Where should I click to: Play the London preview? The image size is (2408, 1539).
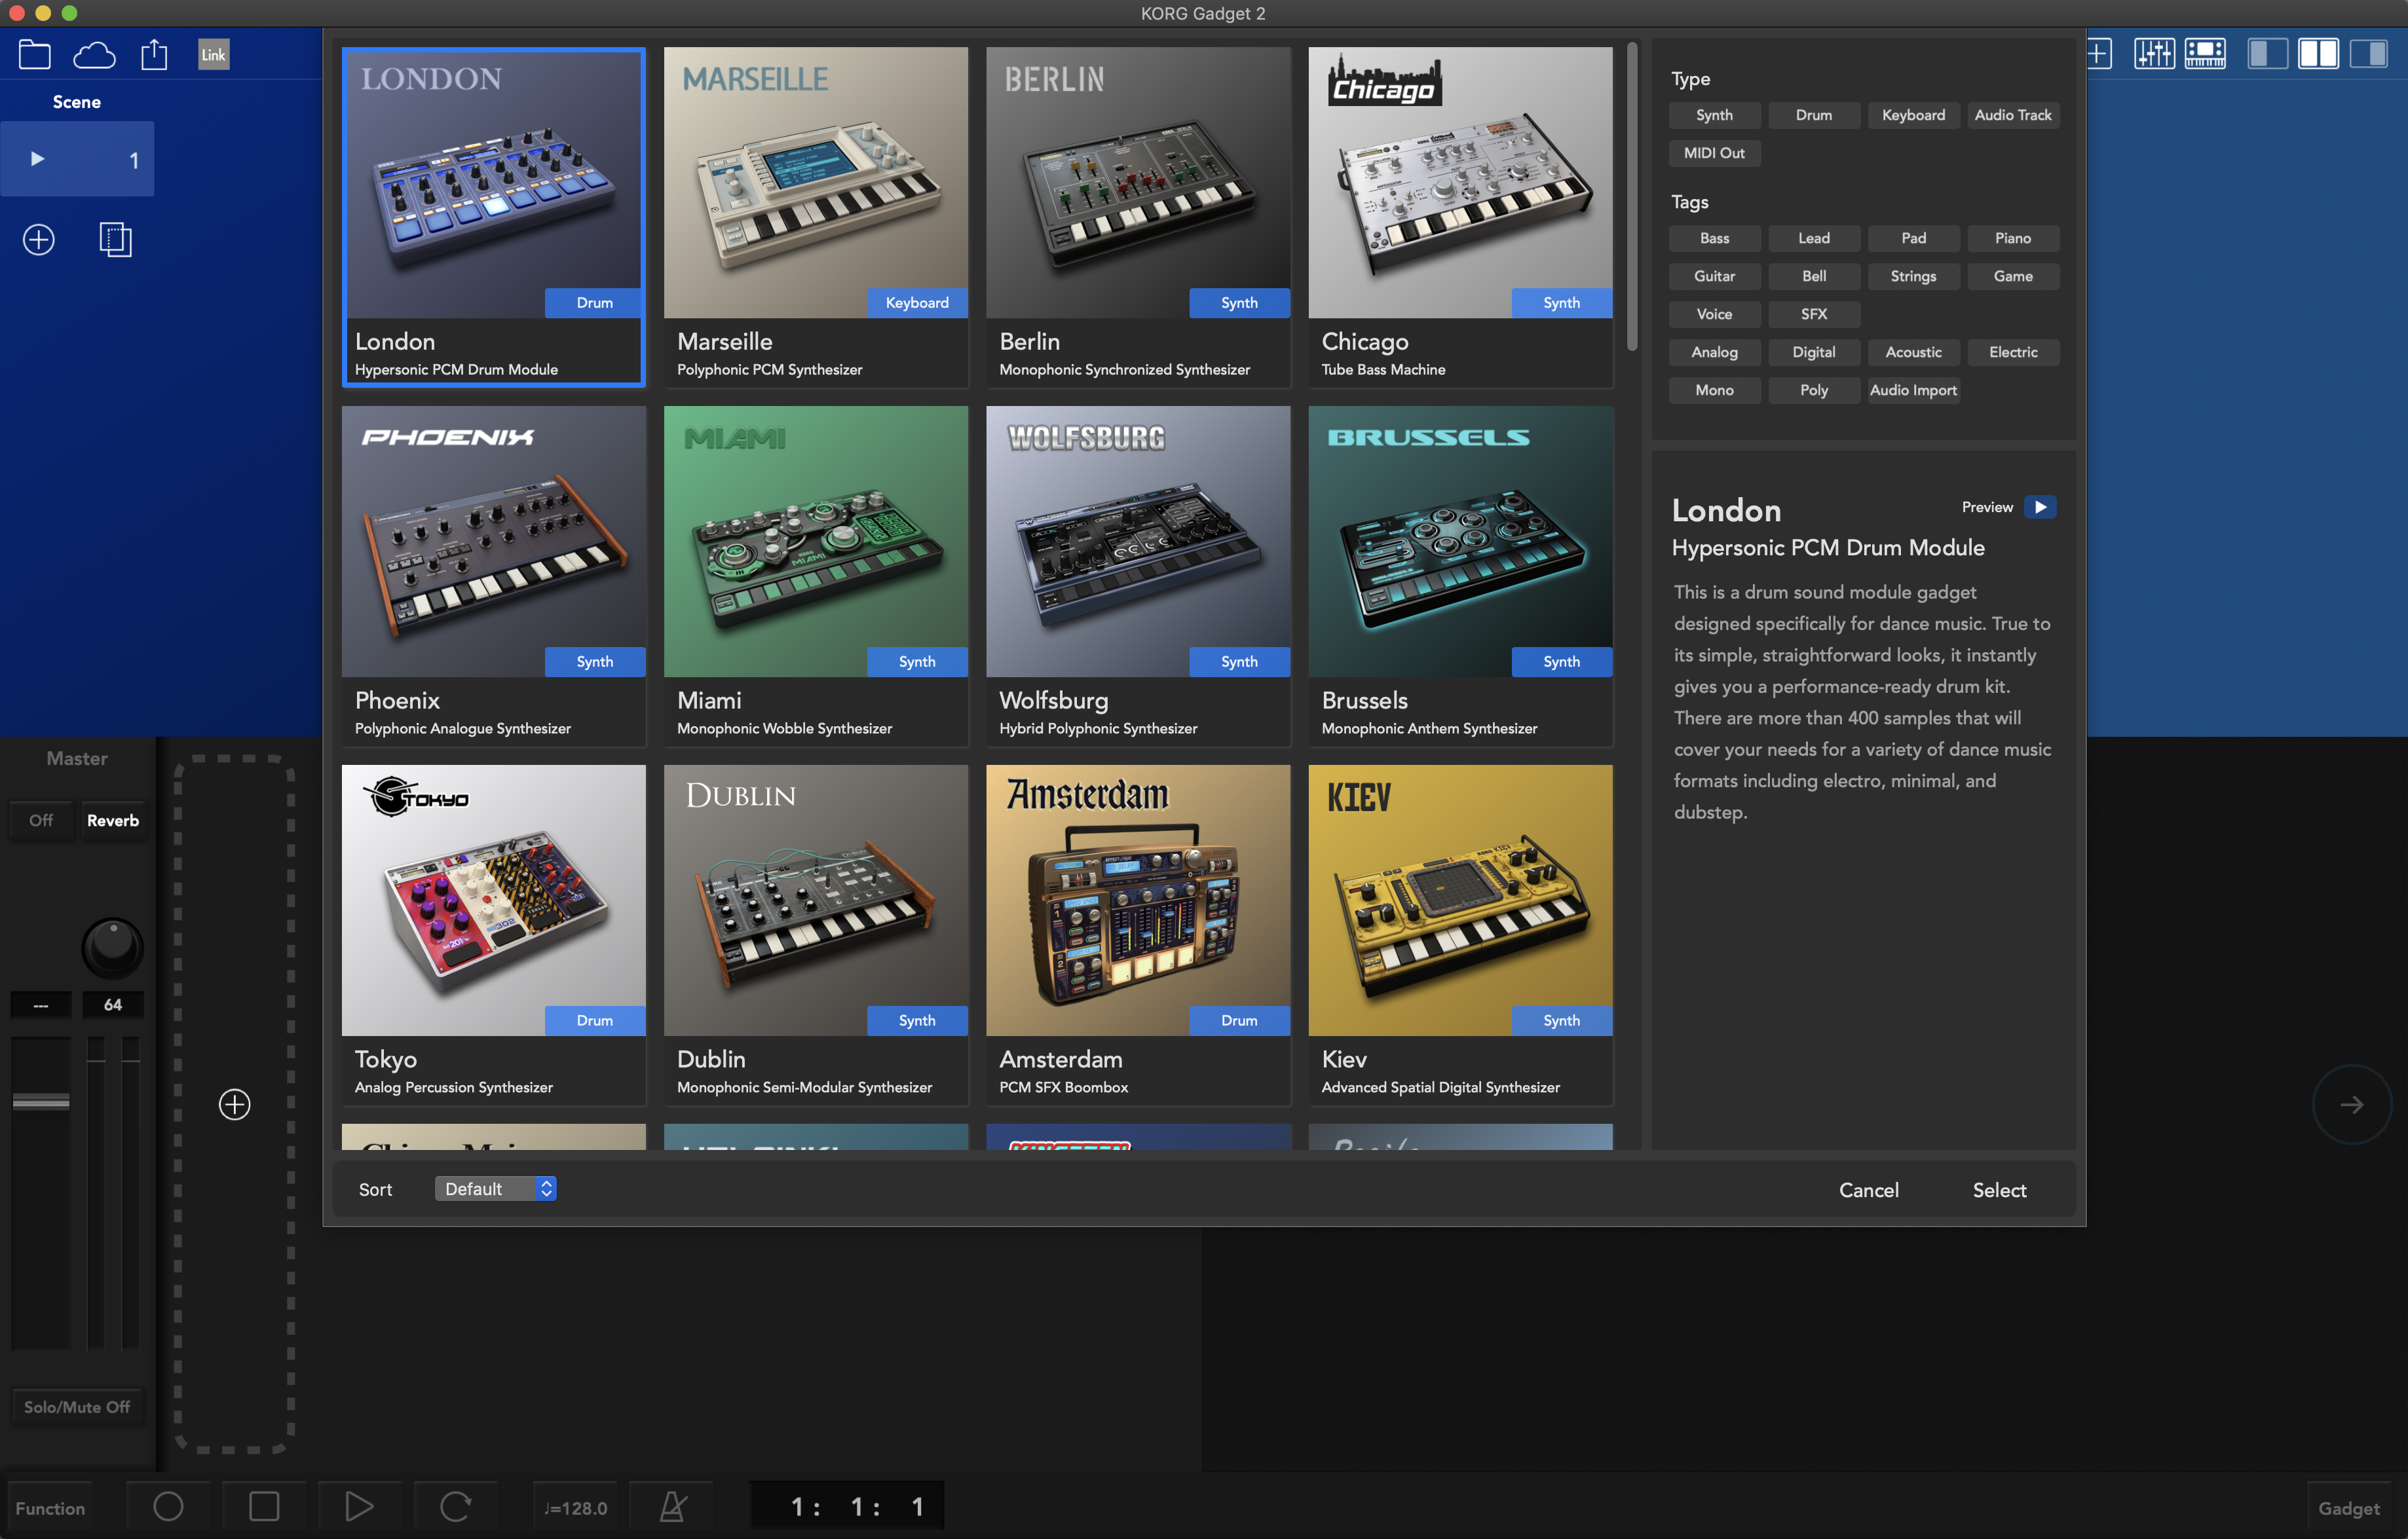2040,507
